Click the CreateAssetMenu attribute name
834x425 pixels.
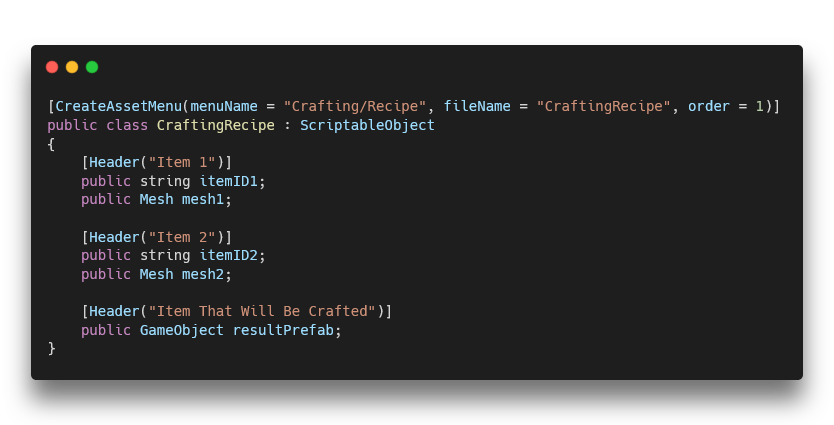(x=118, y=106)
